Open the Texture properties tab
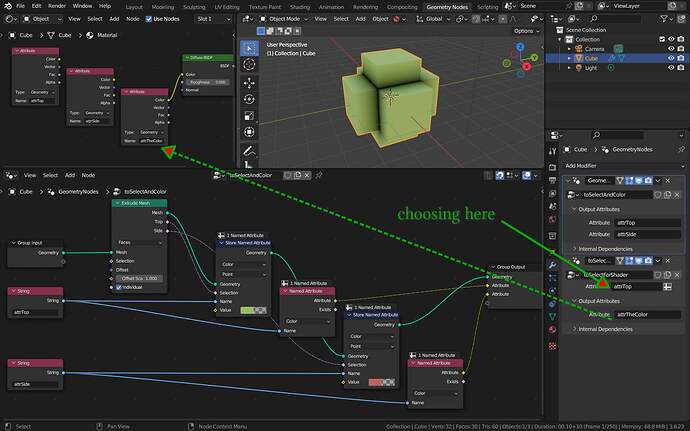The height and width of the screenshot is (431, 690). coord(553,346)
